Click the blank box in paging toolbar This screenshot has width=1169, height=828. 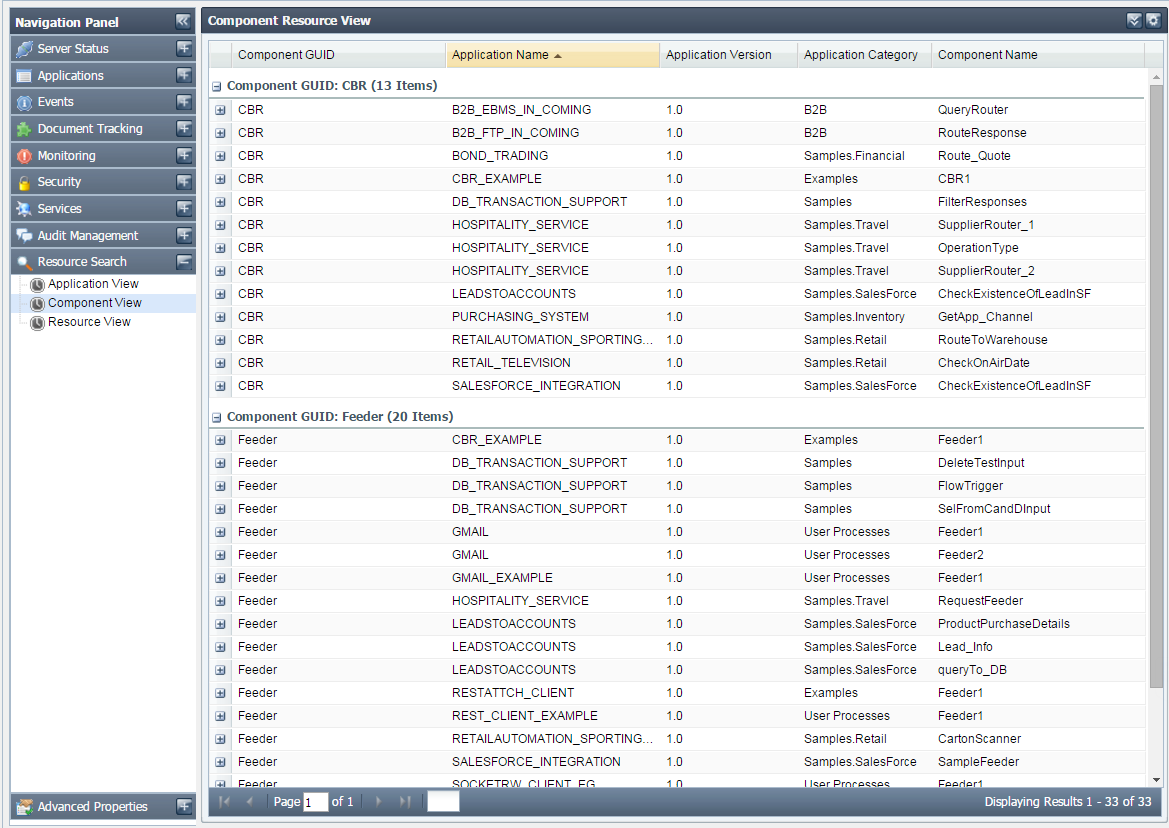coord(443,801)
